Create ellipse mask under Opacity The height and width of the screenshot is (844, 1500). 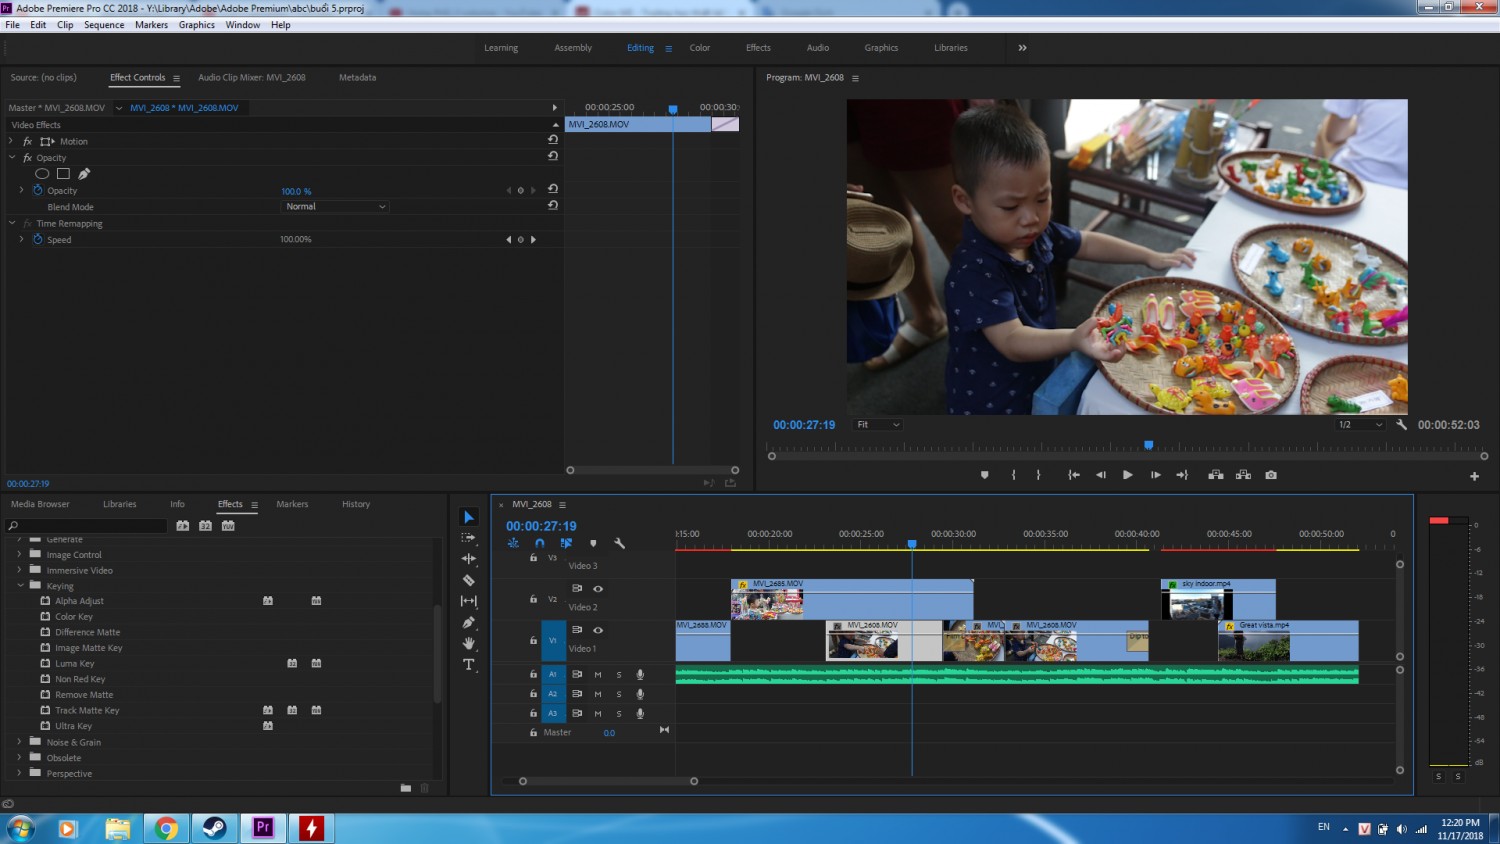point(42,174)
